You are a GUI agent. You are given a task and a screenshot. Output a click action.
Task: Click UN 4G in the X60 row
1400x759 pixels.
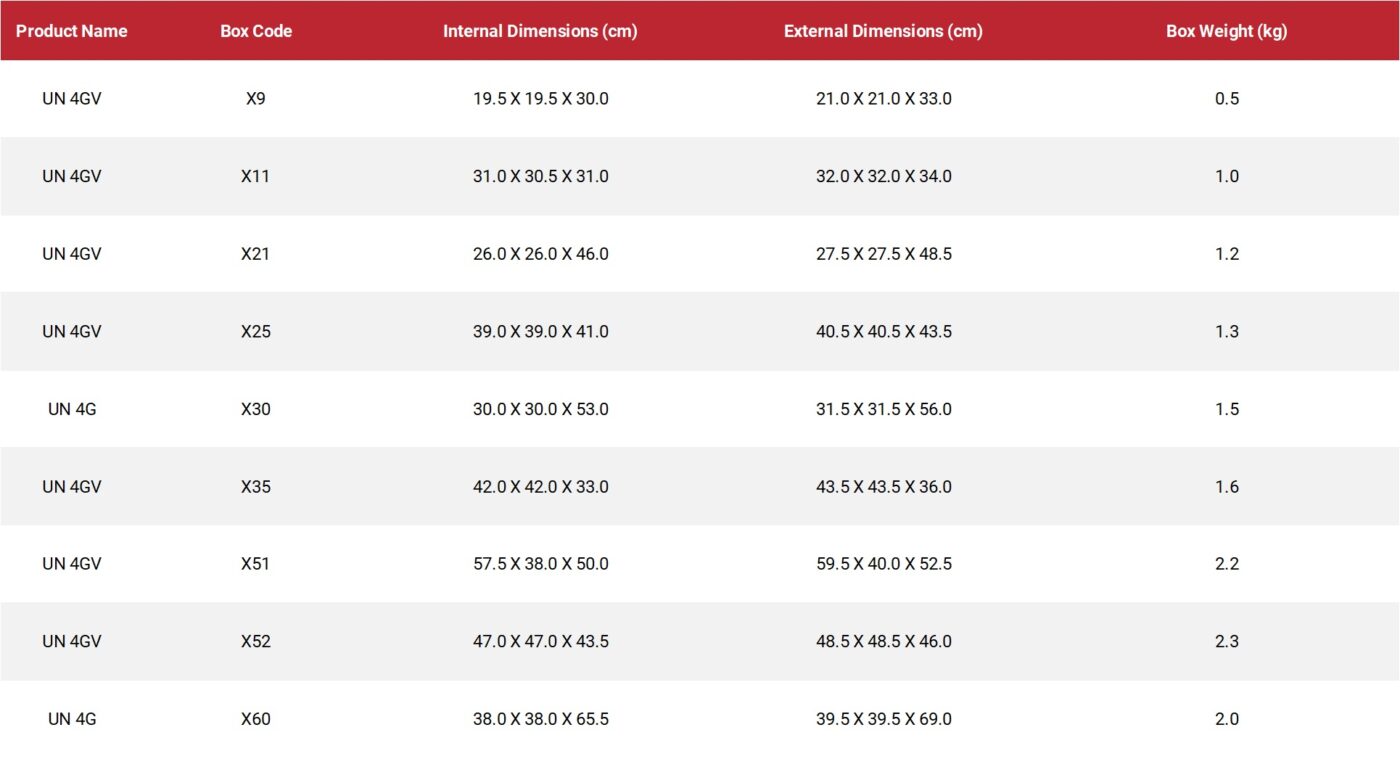click(72, 719)
